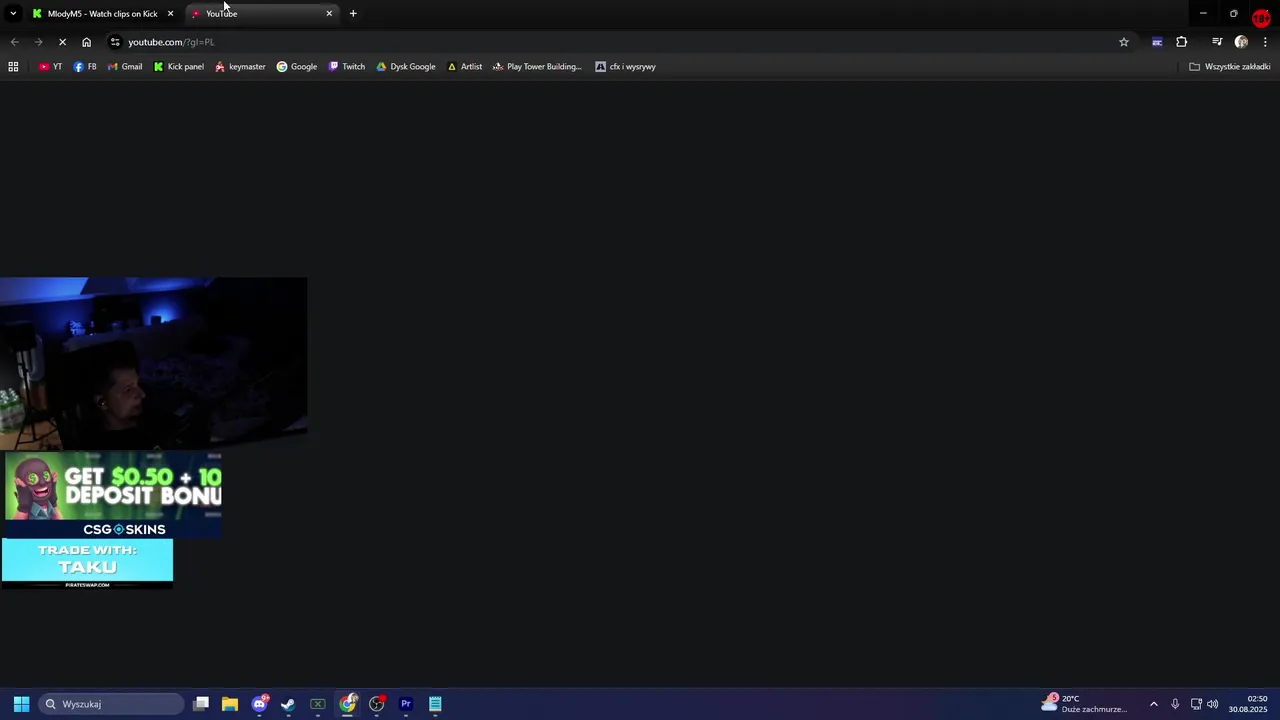Stop loading the page
1280x720 pixels.
click(x=62, y=42)
